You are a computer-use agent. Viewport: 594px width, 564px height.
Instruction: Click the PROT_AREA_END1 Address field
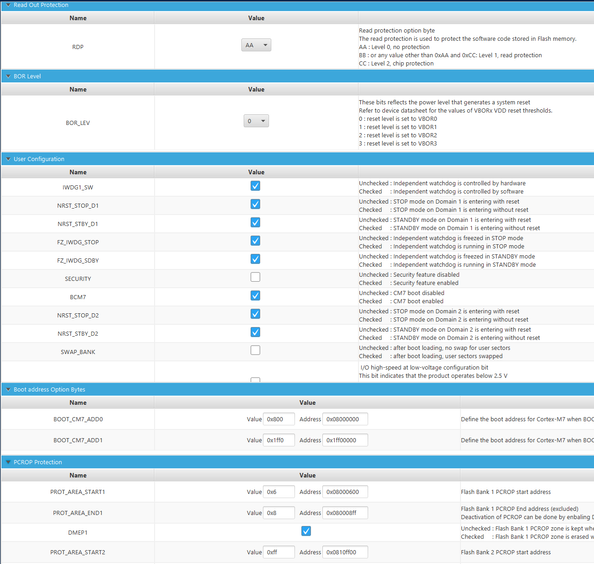(345, 513)
